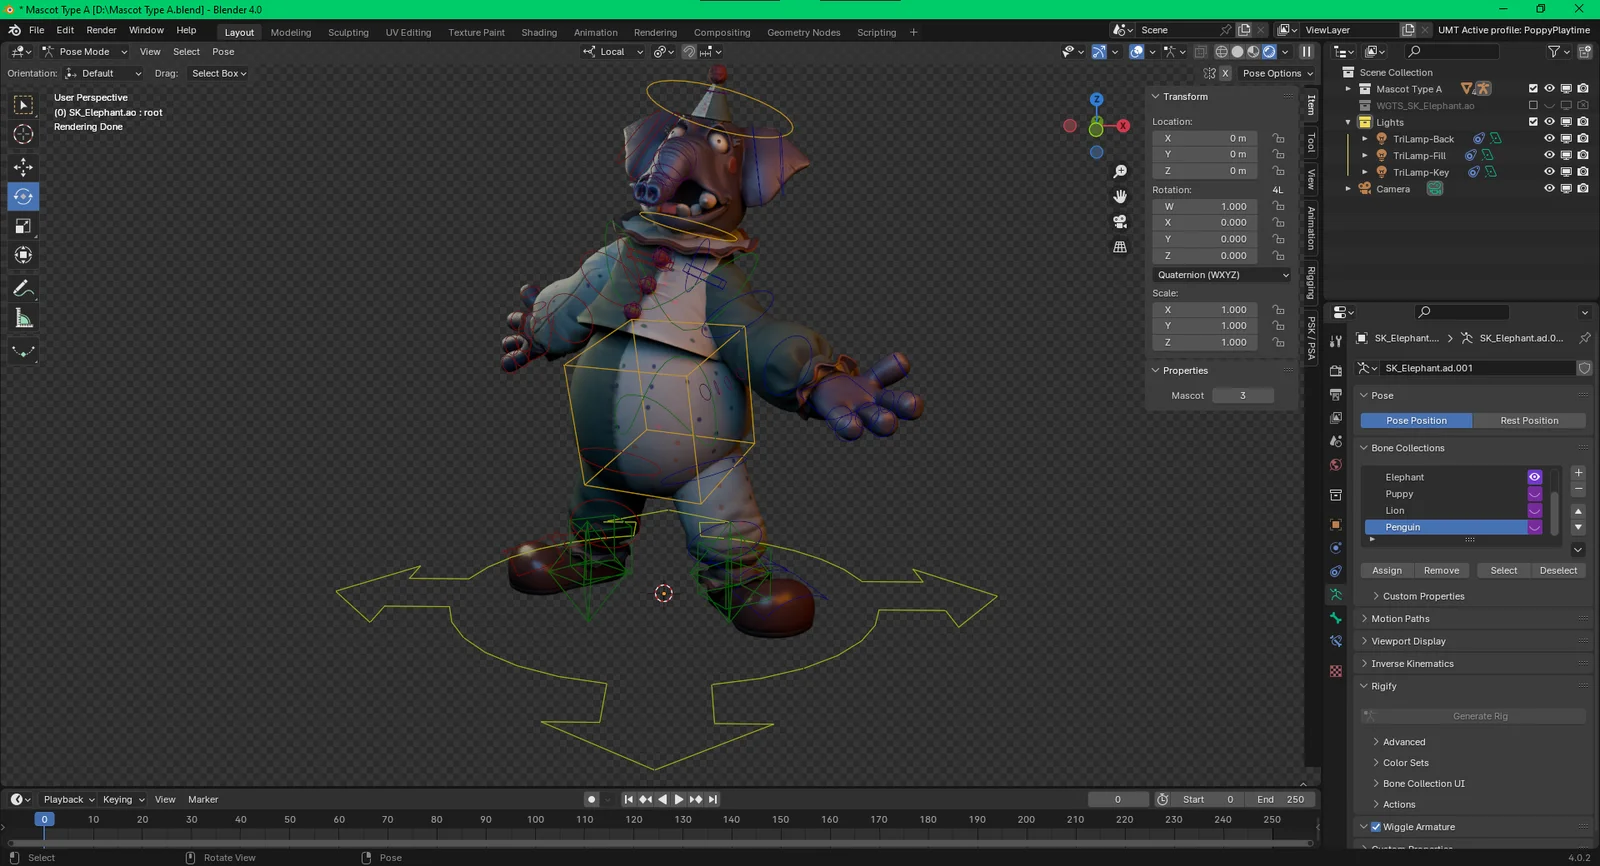Move bone collection up with arrow
The width and height of the screenshot is (1600, 866).
coord(1578,511)
